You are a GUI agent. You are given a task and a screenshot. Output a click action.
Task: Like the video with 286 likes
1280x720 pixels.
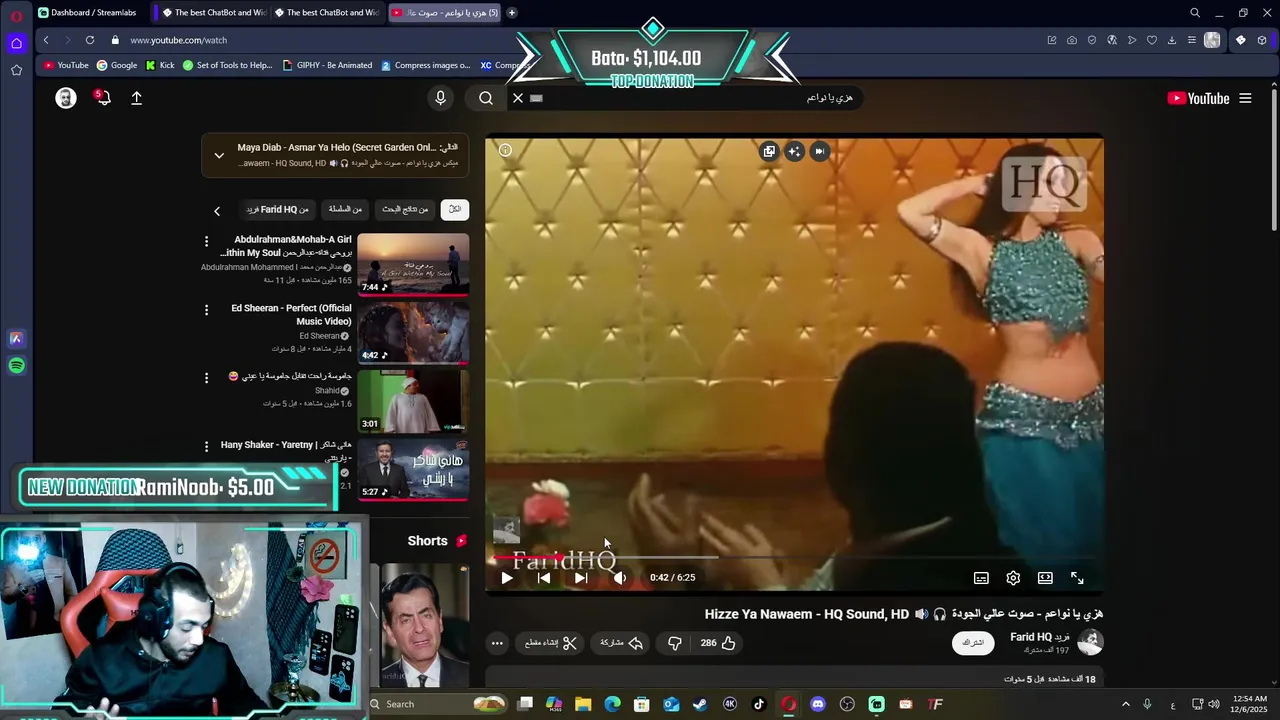[x=718, y=643]
